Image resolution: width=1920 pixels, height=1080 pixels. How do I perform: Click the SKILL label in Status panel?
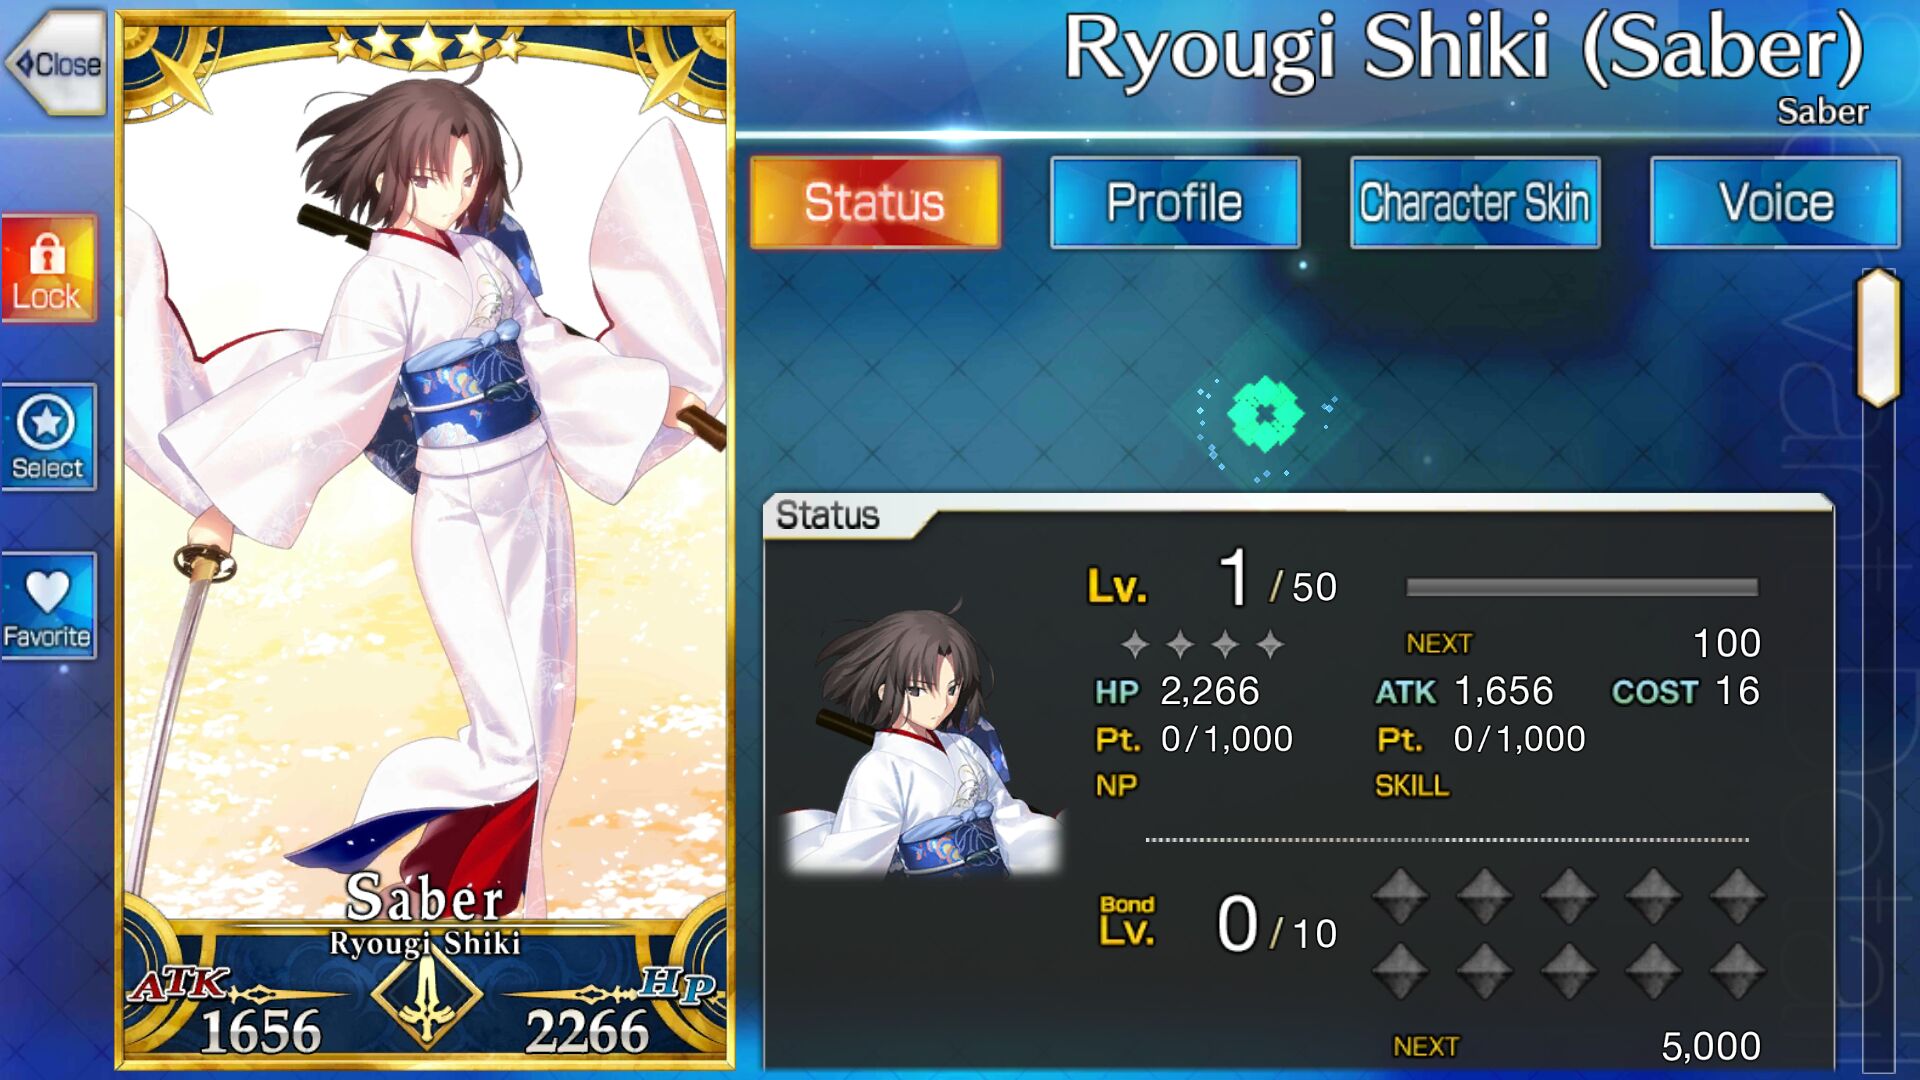(1411, 786)
